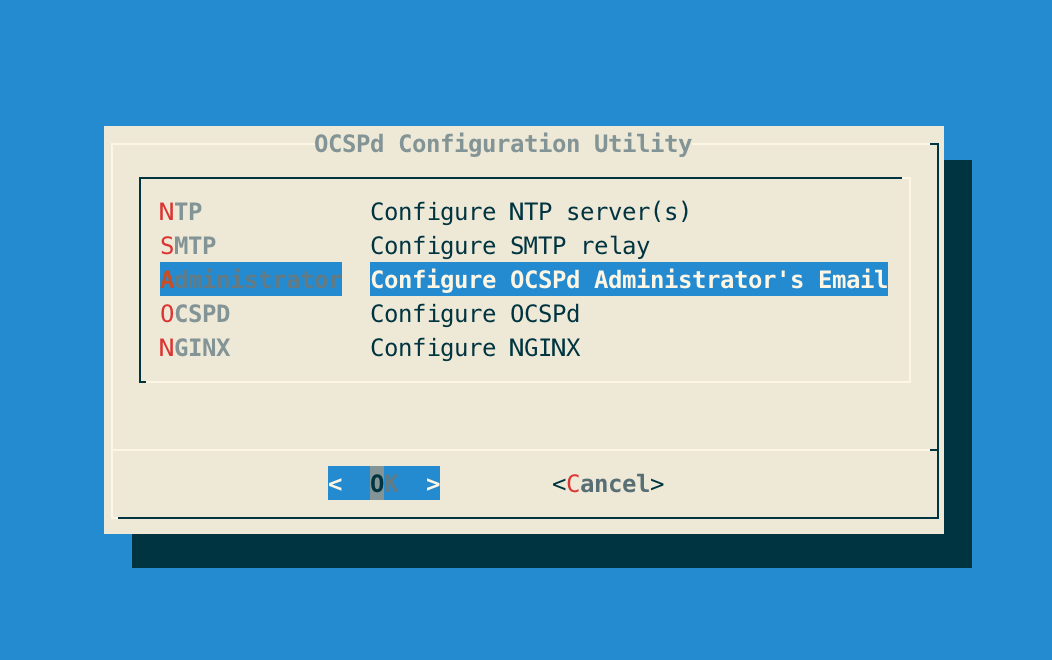Click 'Configure NGINX' description text

(x=476, y=348)
